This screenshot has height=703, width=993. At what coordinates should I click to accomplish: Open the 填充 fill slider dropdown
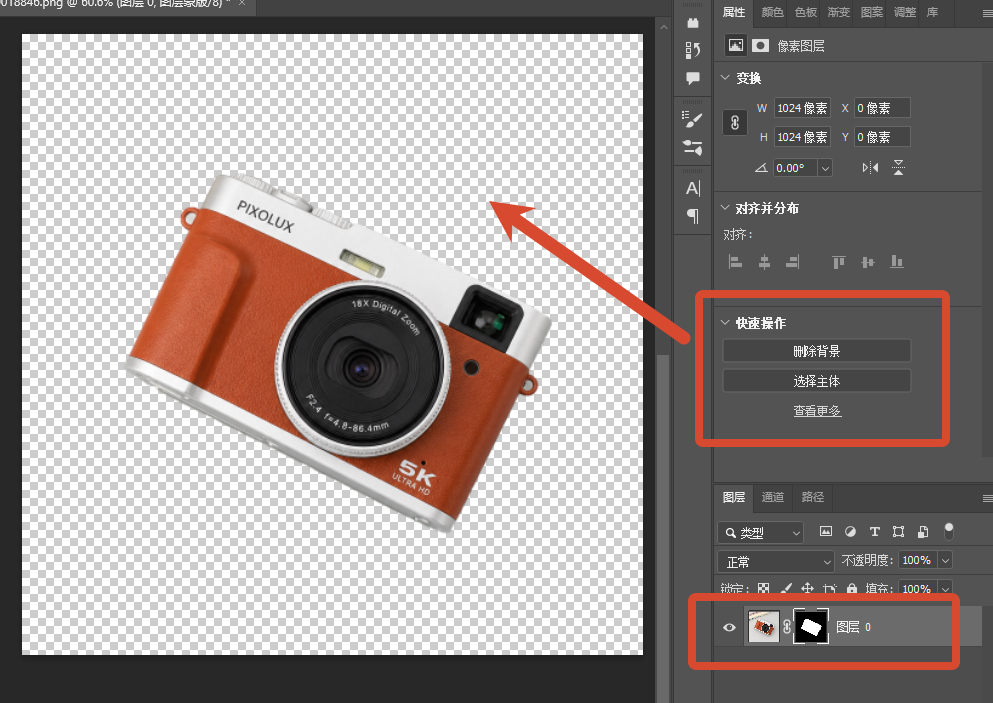(x=946, y=589)
